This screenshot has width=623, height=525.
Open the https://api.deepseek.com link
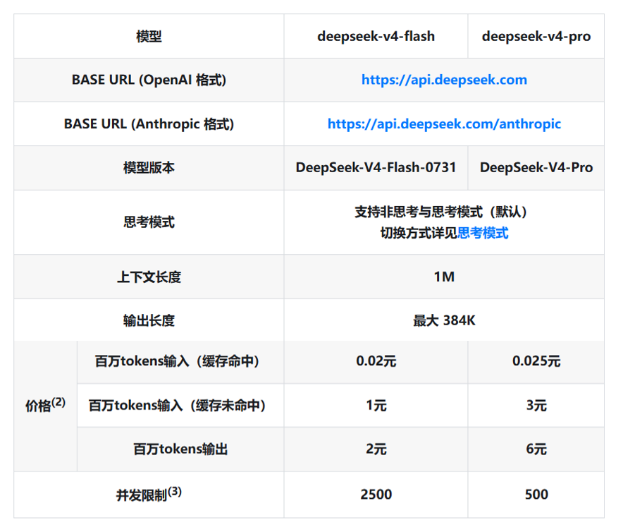click(x=444, y=80)
